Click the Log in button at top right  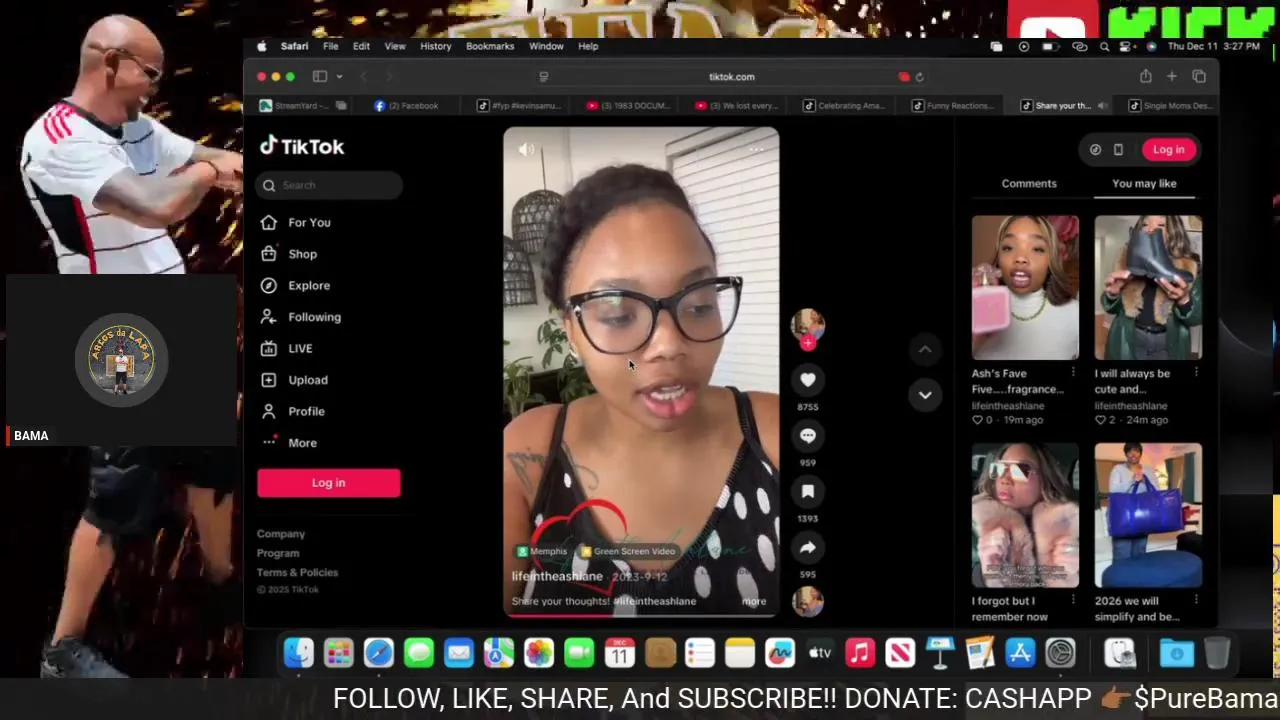[1168, 149]
